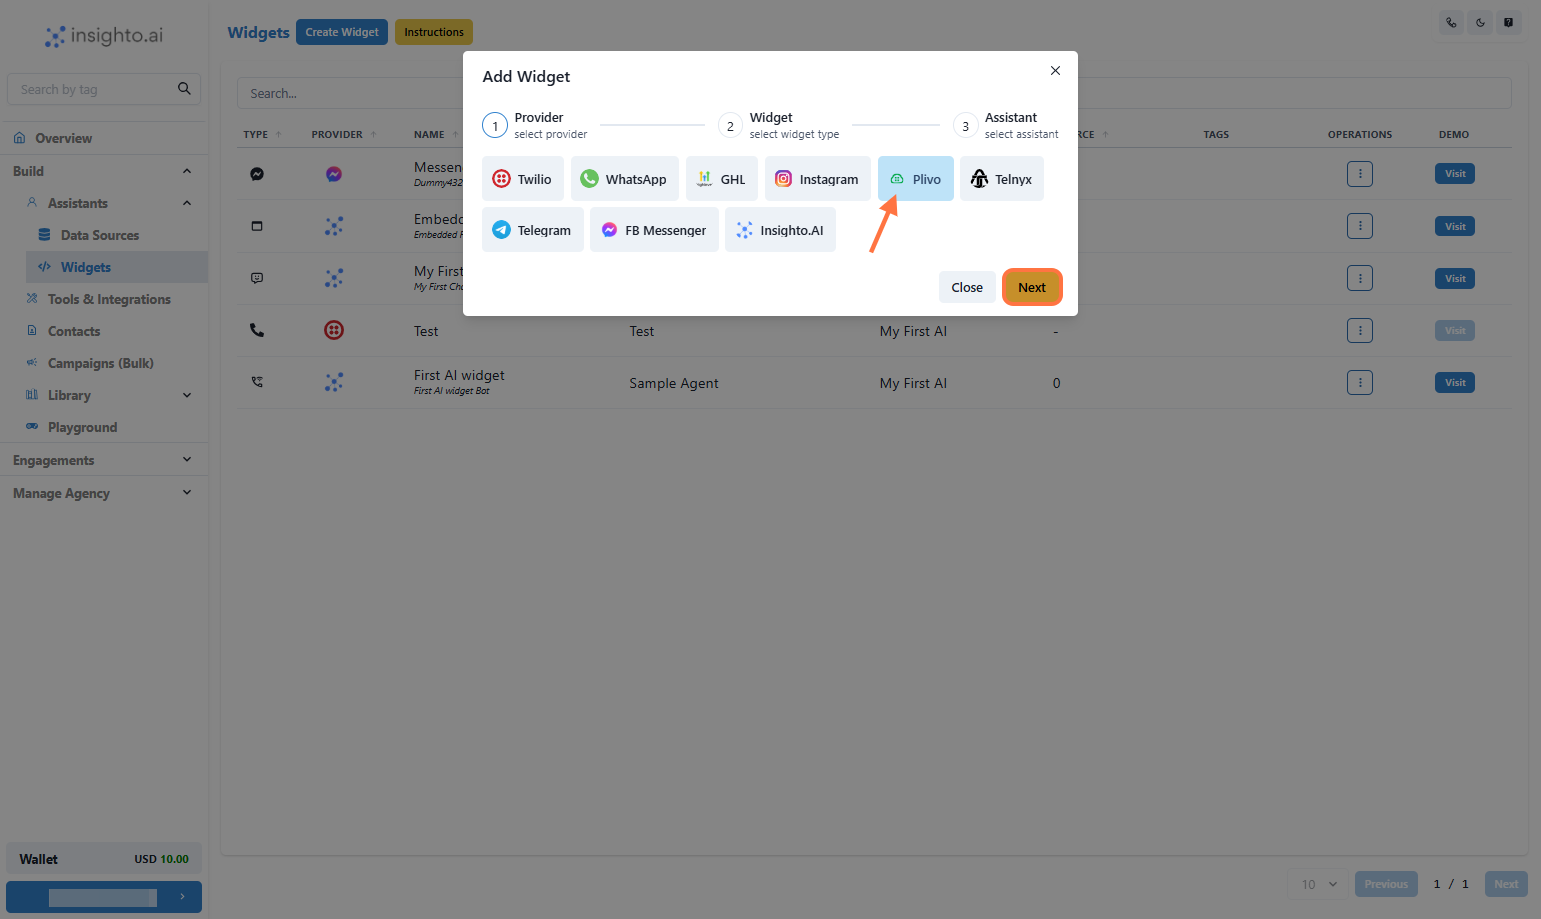Screen dimensions: 1541x919
Task: Open operations menu for Test row
Action: [x=1360, y=330]
